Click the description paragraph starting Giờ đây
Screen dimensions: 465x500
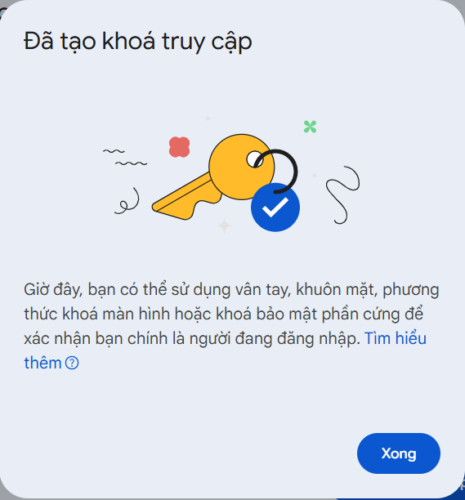click(x=231, y=326)
